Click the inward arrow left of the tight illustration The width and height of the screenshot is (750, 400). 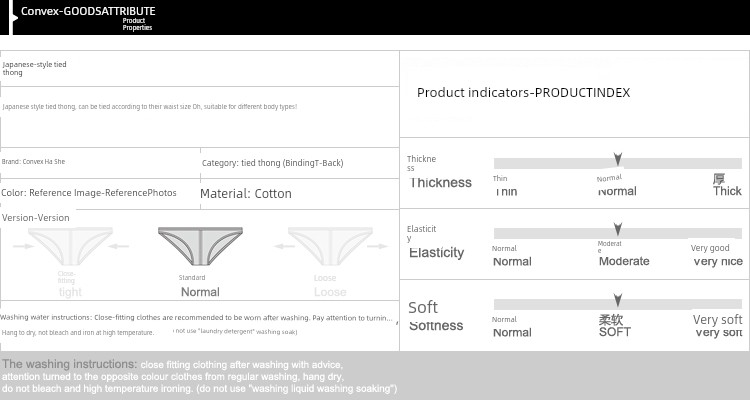[x=23, y=246]
